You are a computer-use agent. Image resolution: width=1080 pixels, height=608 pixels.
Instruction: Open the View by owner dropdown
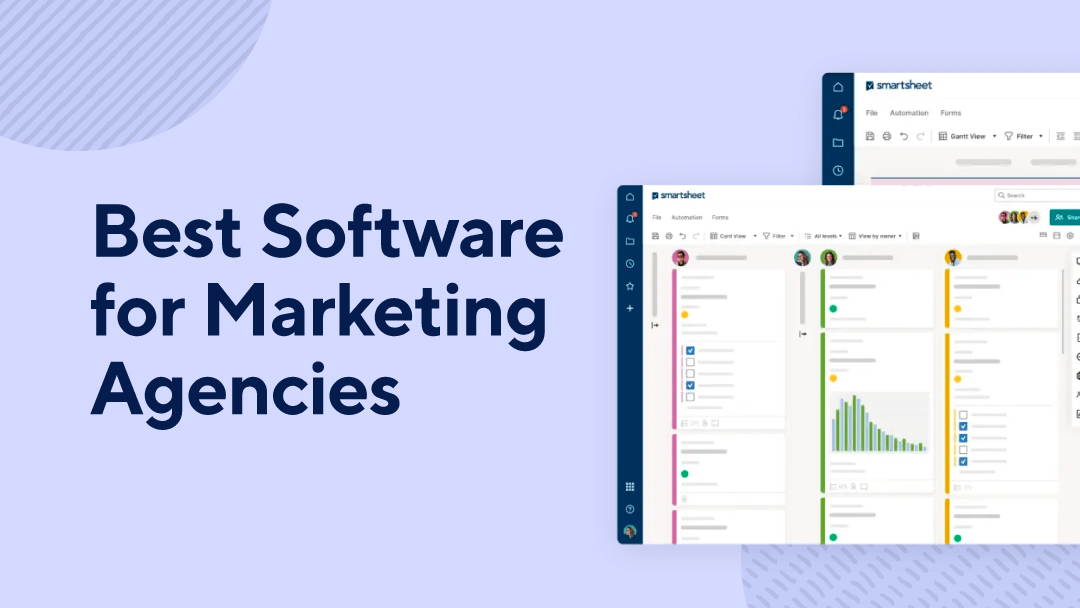[x=875, y=236]
